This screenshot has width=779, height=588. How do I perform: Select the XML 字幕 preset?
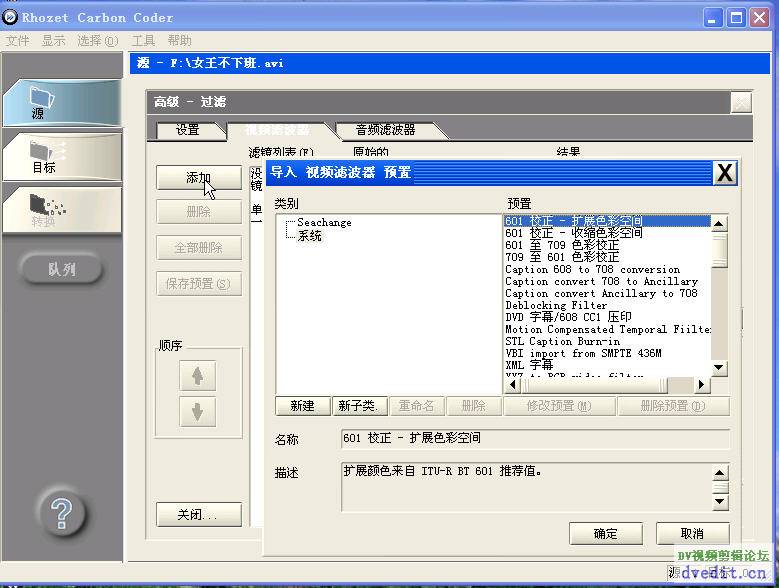click(607, 365)
